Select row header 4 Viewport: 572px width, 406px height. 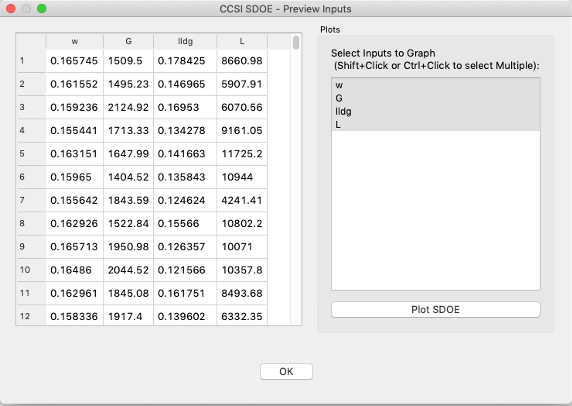click(31, 130)
